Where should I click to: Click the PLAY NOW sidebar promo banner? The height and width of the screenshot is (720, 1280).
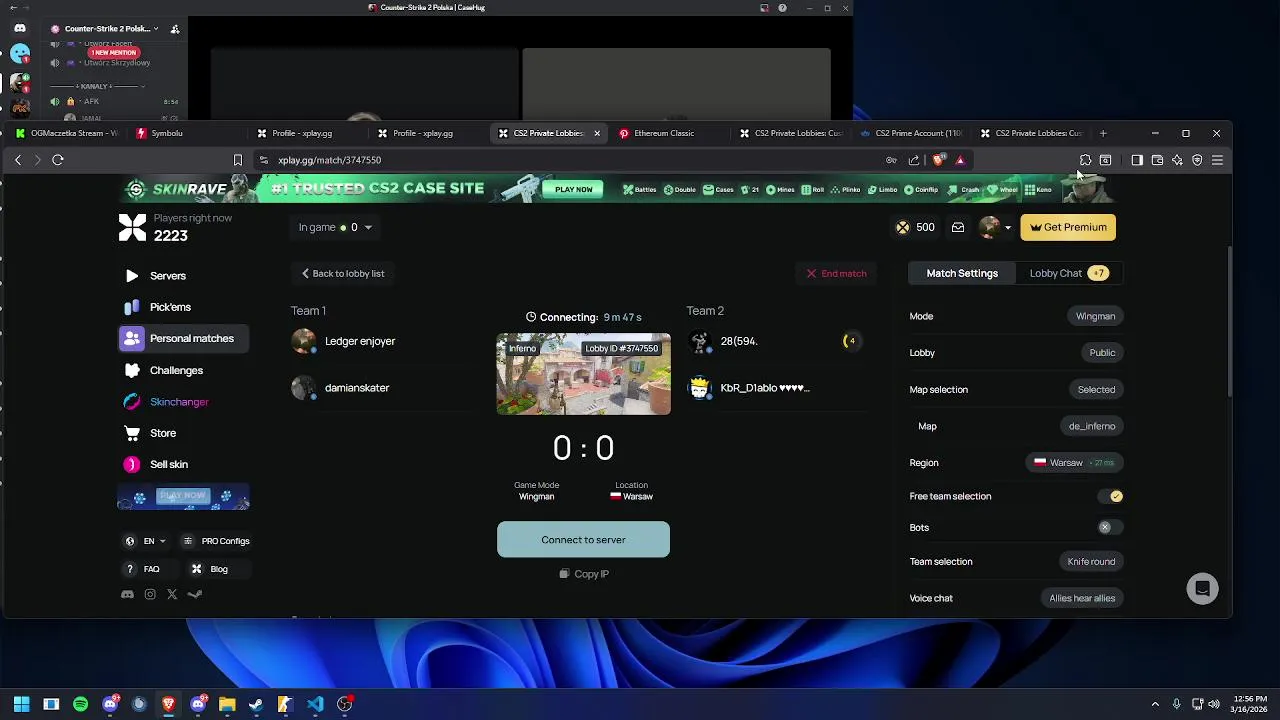[183, 497]
